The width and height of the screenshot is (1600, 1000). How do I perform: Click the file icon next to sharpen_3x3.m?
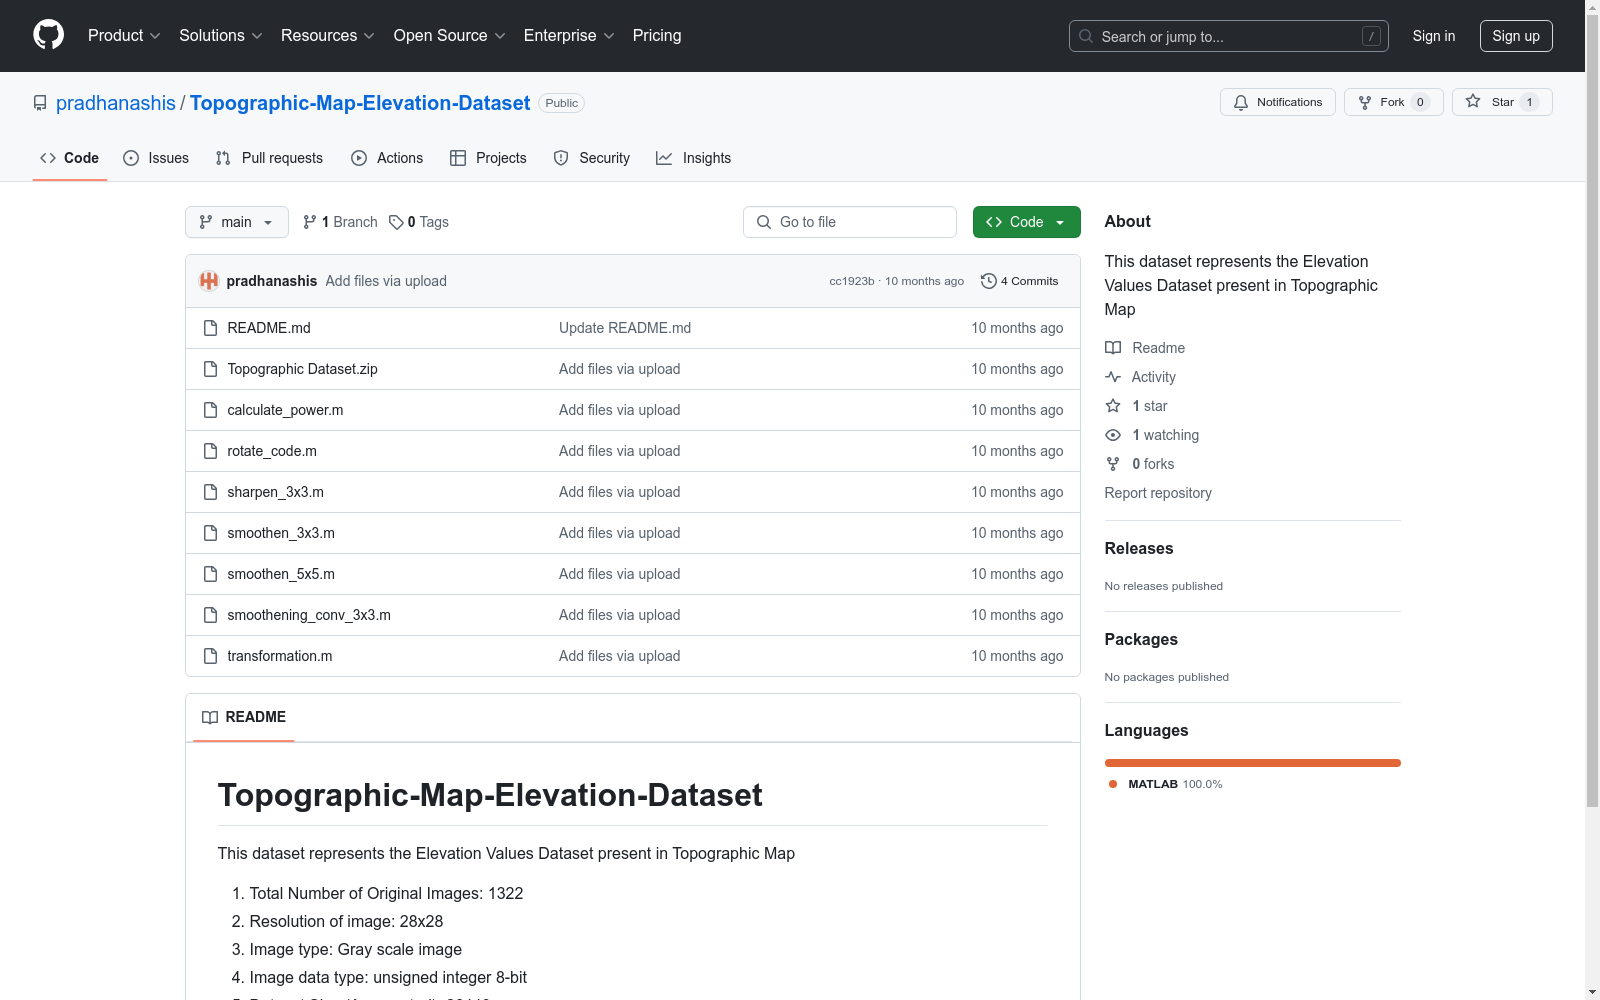[210, 492]
